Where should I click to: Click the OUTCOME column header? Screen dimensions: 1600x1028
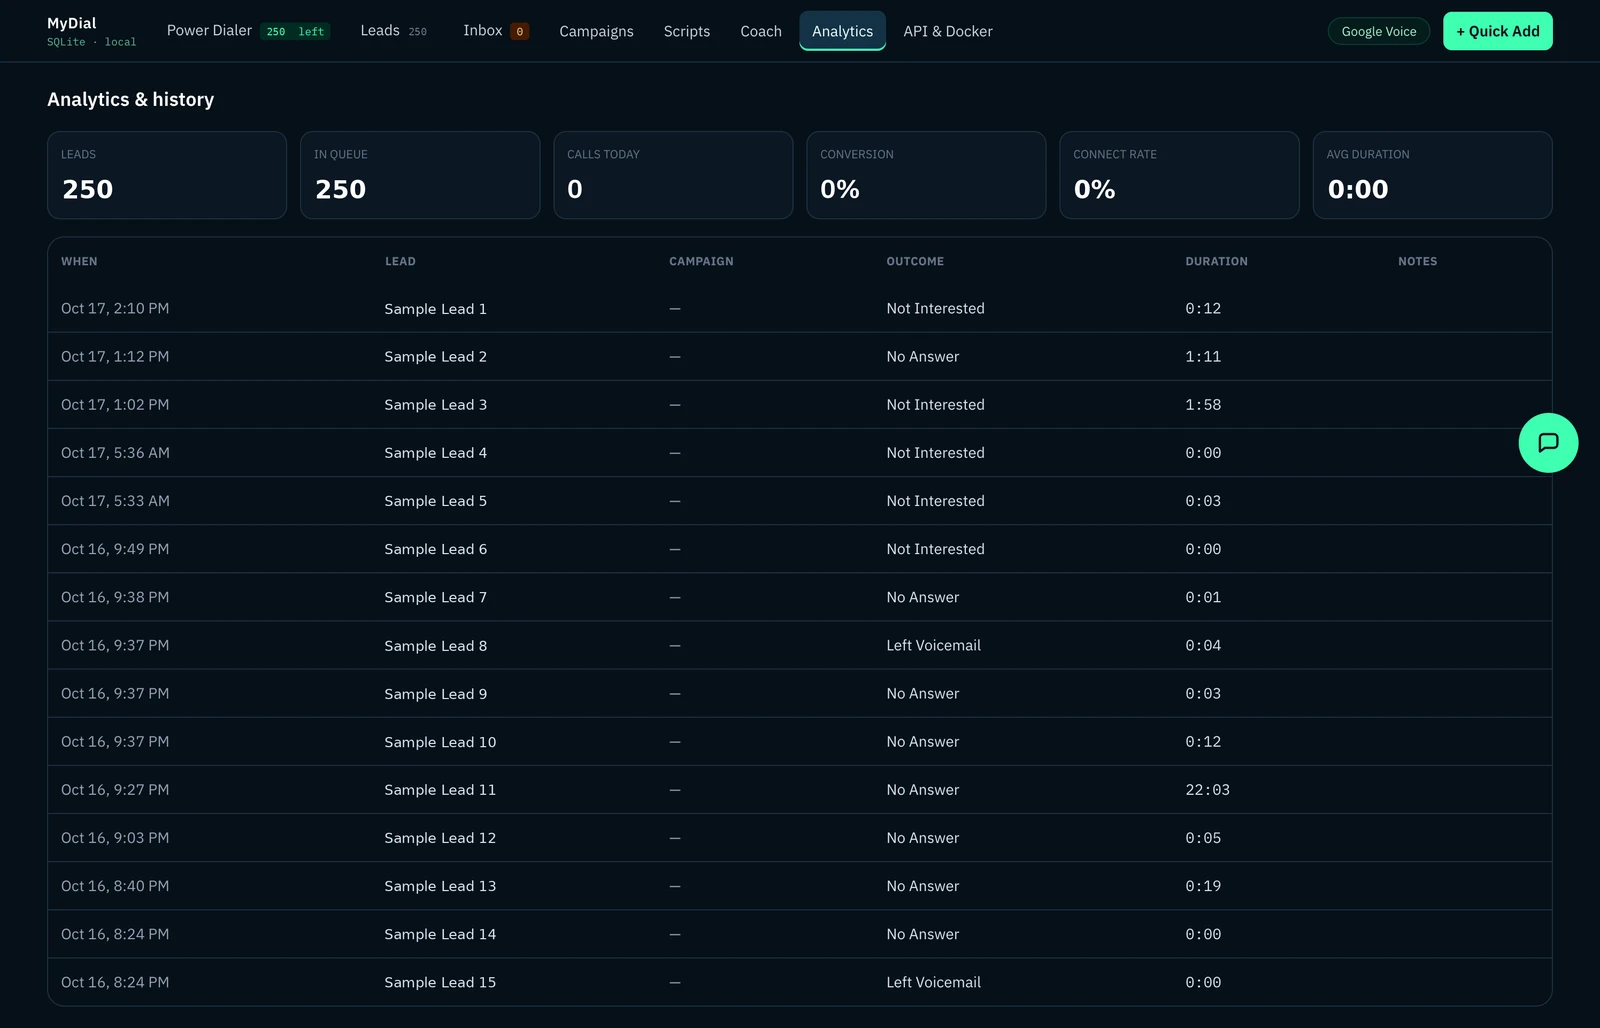[x=915, y=261]
